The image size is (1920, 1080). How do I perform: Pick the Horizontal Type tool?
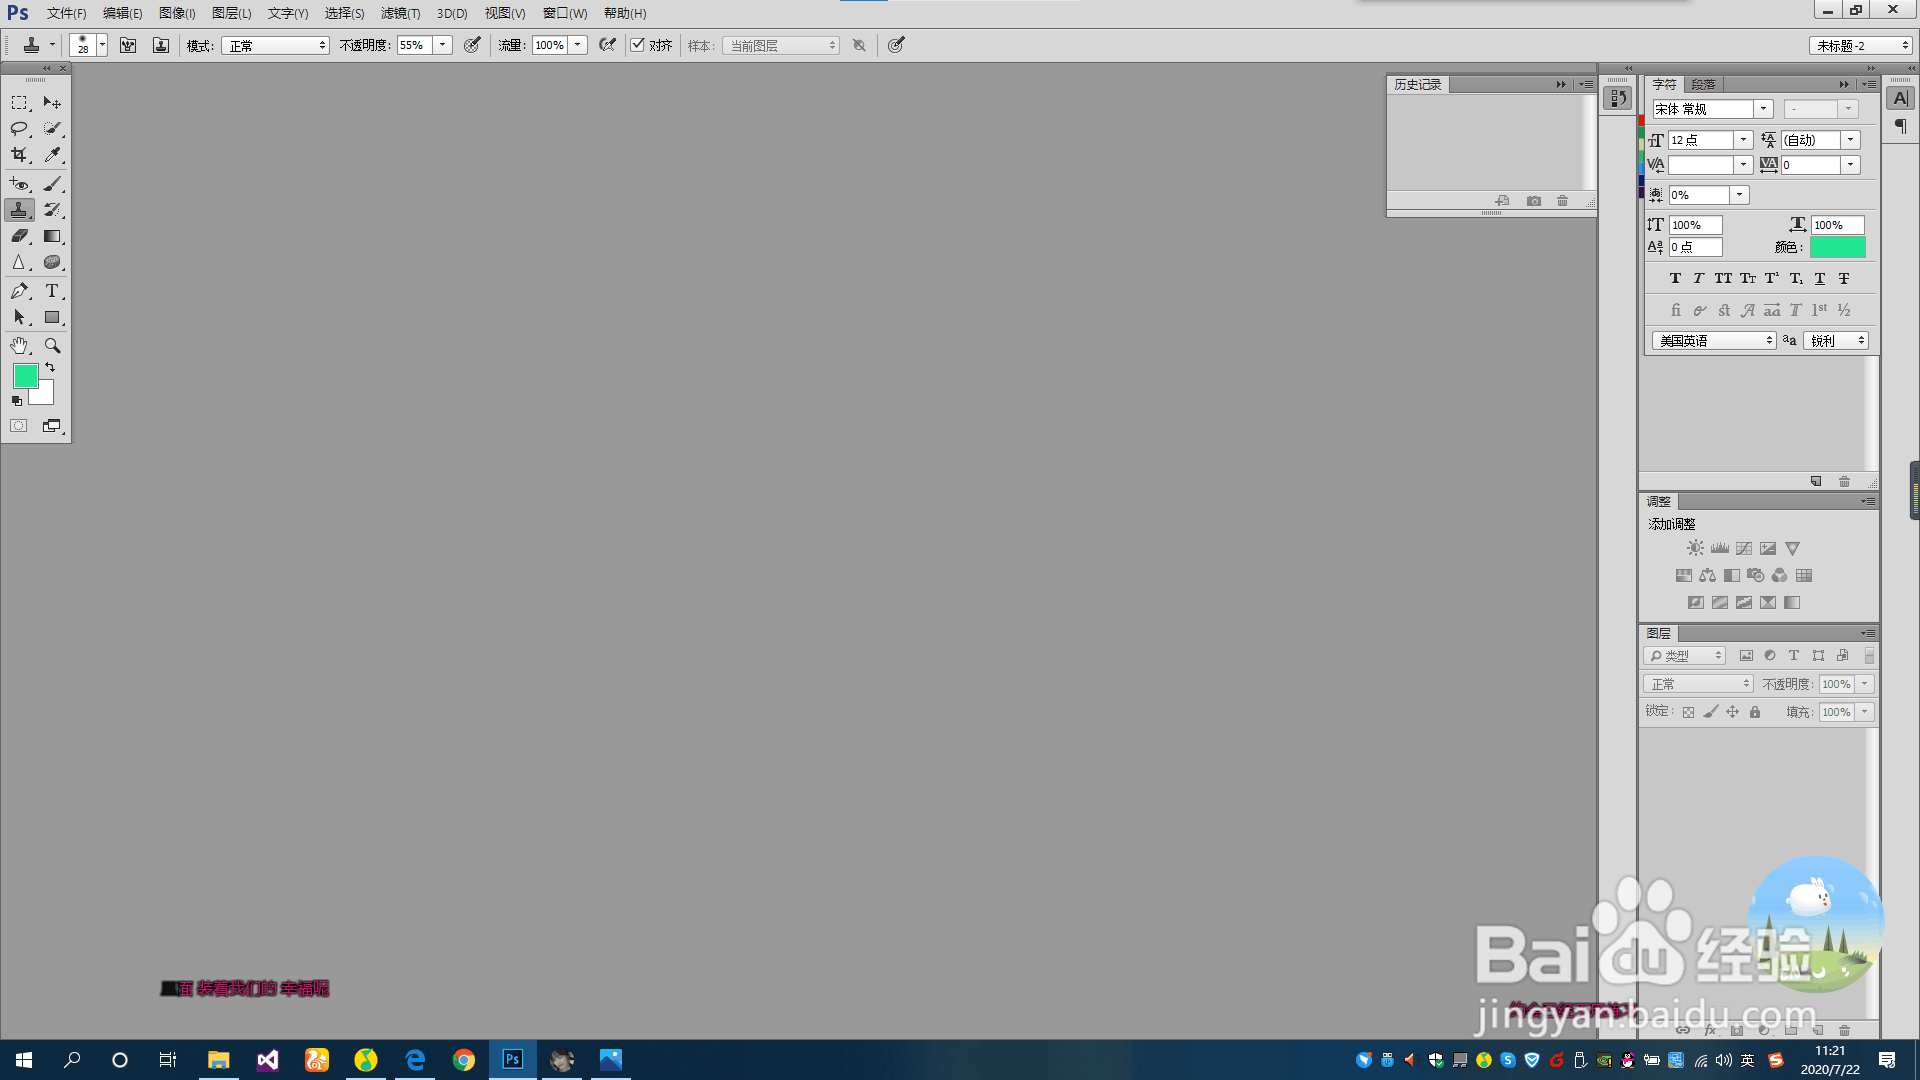pos(52,291)
